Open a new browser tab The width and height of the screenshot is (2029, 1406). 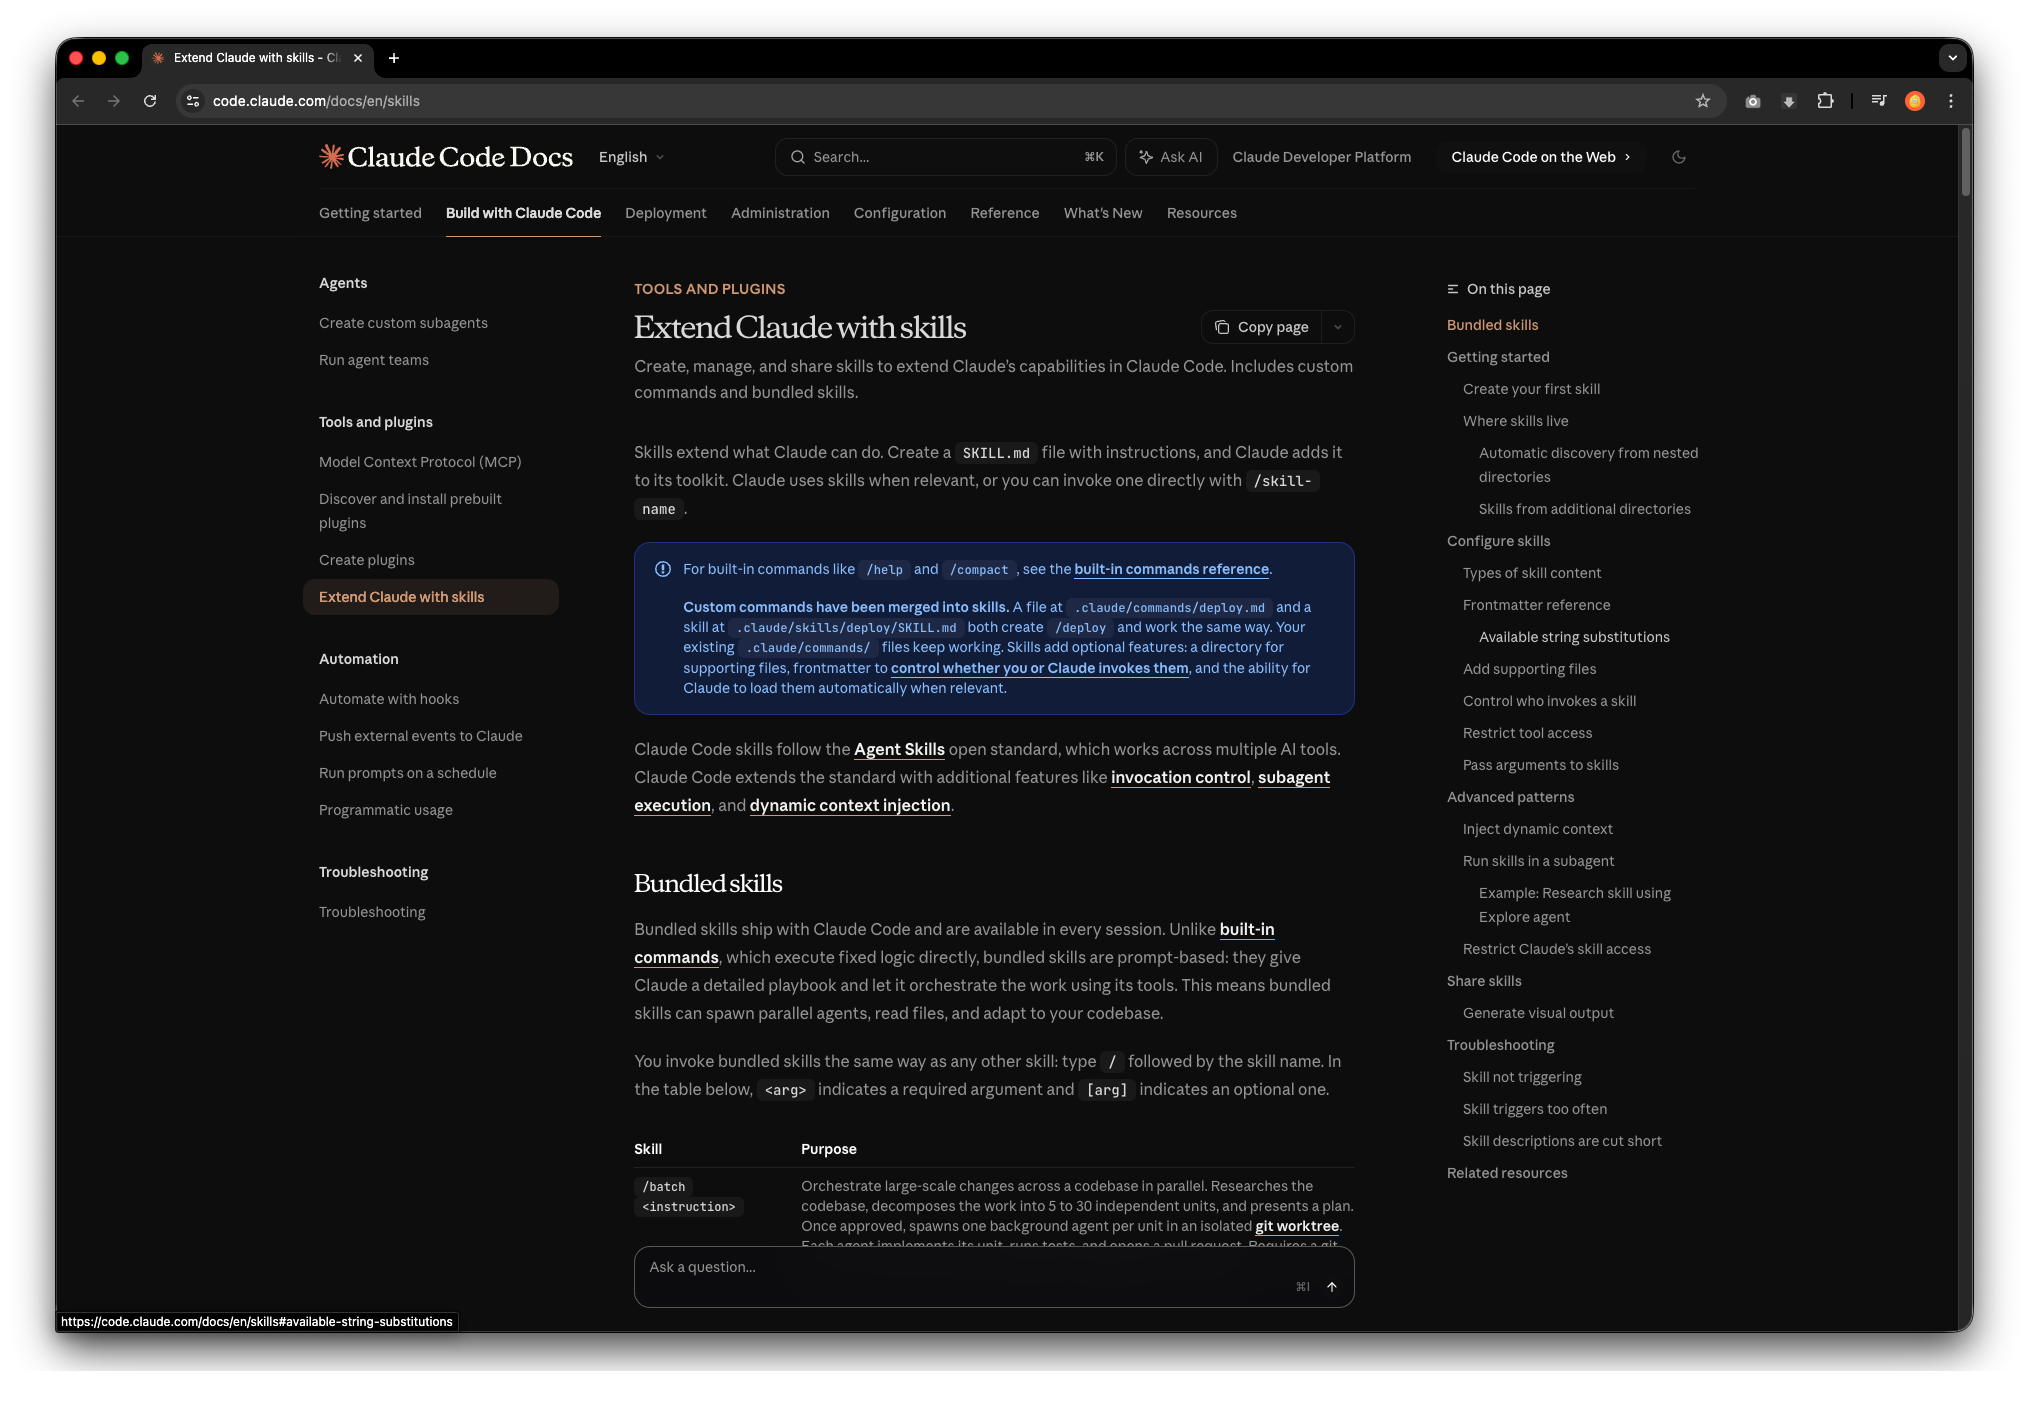(x=394, y=58)
